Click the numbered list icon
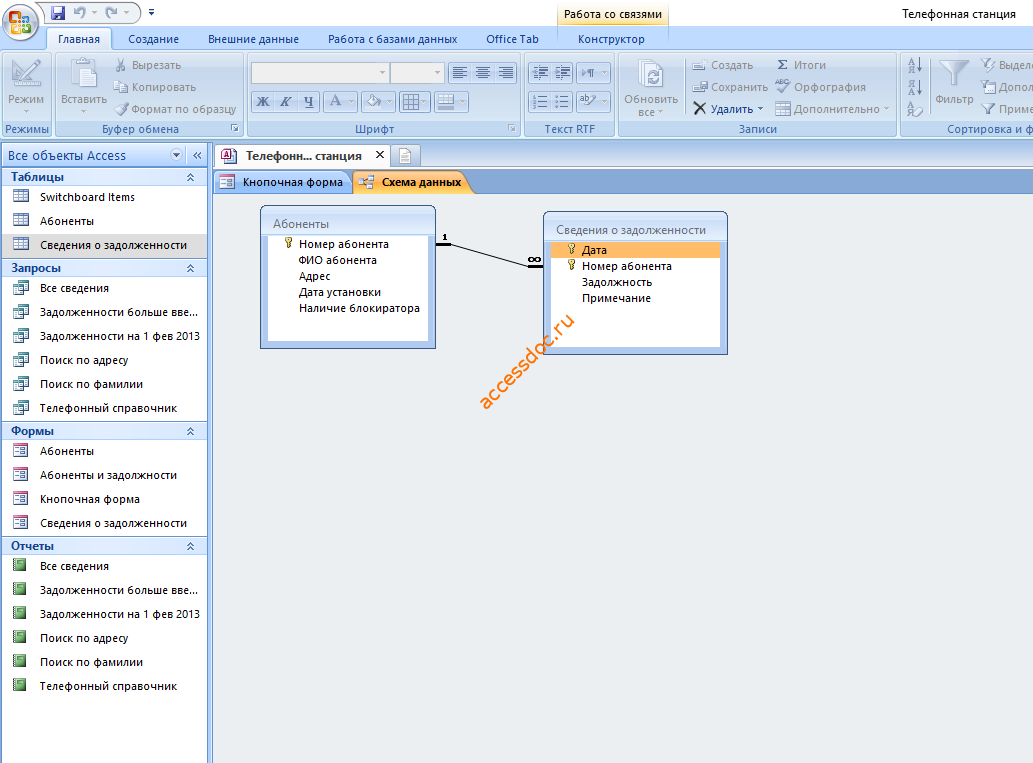 pyautogui.click(x=540, y=101)
